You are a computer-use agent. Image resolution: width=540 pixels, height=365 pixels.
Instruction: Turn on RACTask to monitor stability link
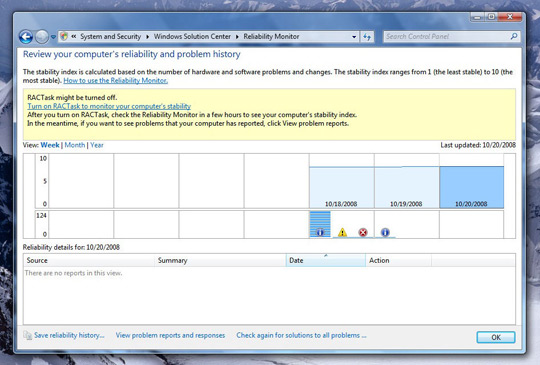109,106
